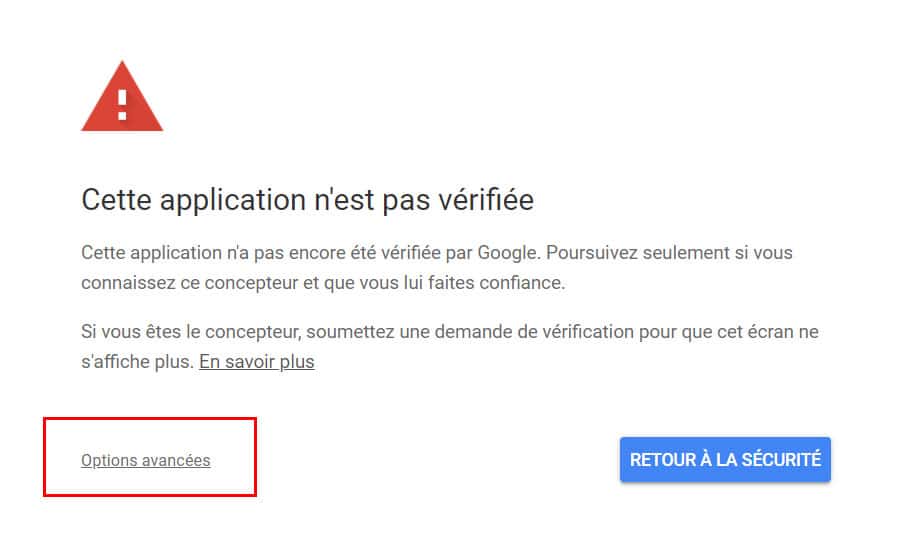This screenshot has width=906, height=557.
Task: Click the word "avancées" in the bottom-left link
Action: click(176, 461)
